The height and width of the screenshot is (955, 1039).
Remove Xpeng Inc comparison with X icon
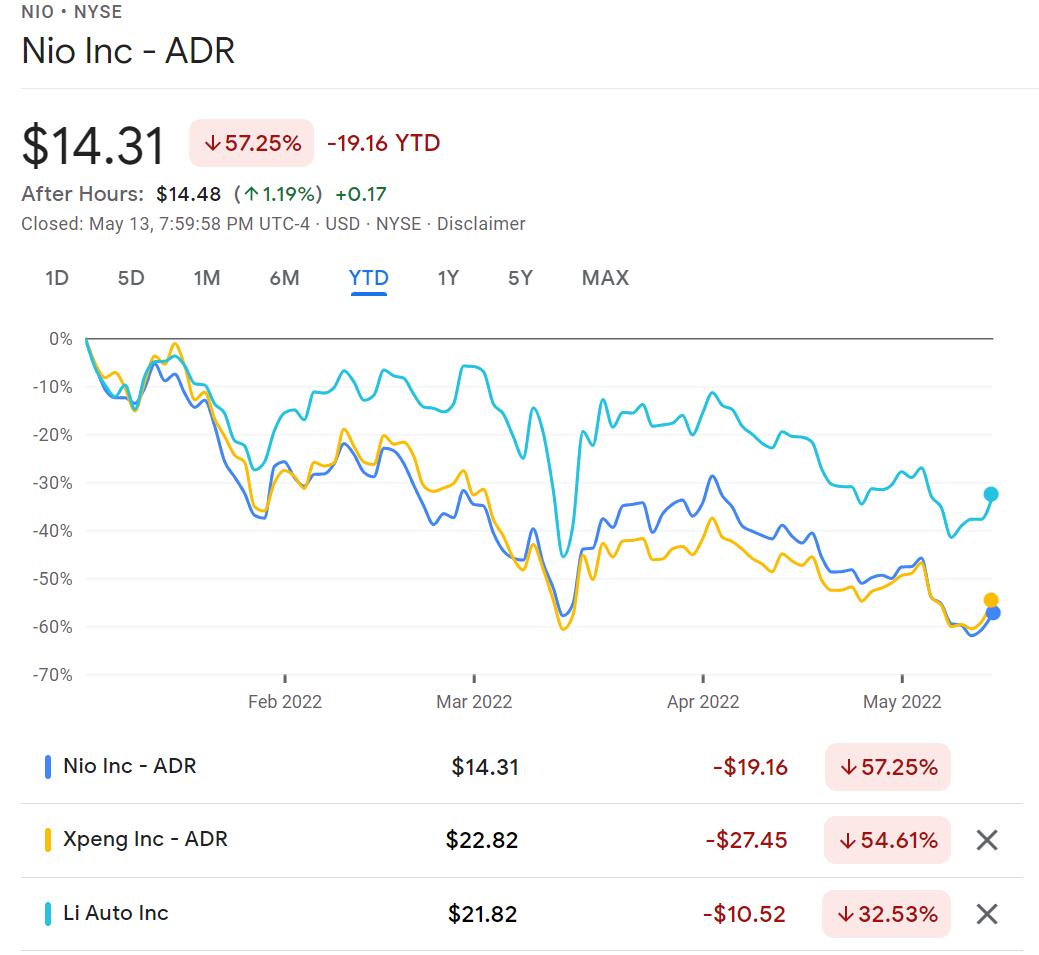986,840
